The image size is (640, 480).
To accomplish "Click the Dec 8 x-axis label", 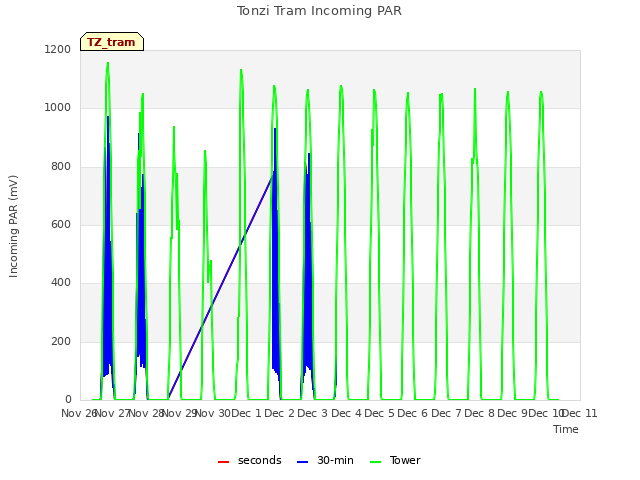I will coord(480,413).
